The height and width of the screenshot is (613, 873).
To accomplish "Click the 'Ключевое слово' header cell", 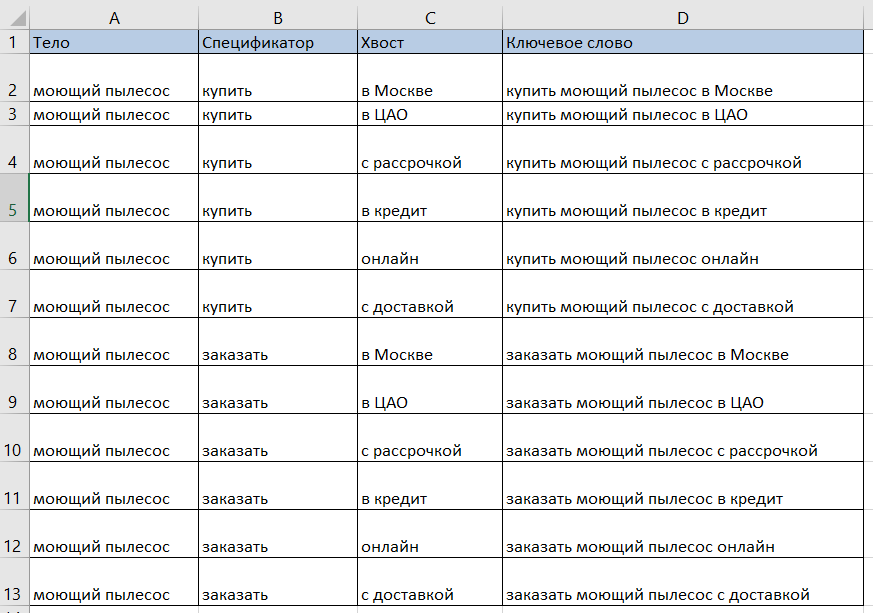I will pyautogui.click(x=683, y=42).
